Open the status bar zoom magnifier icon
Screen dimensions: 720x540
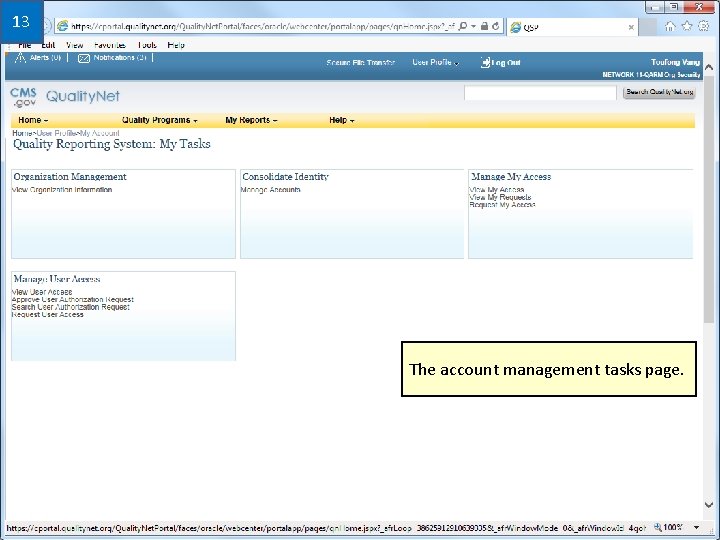[x=658, y=527]
